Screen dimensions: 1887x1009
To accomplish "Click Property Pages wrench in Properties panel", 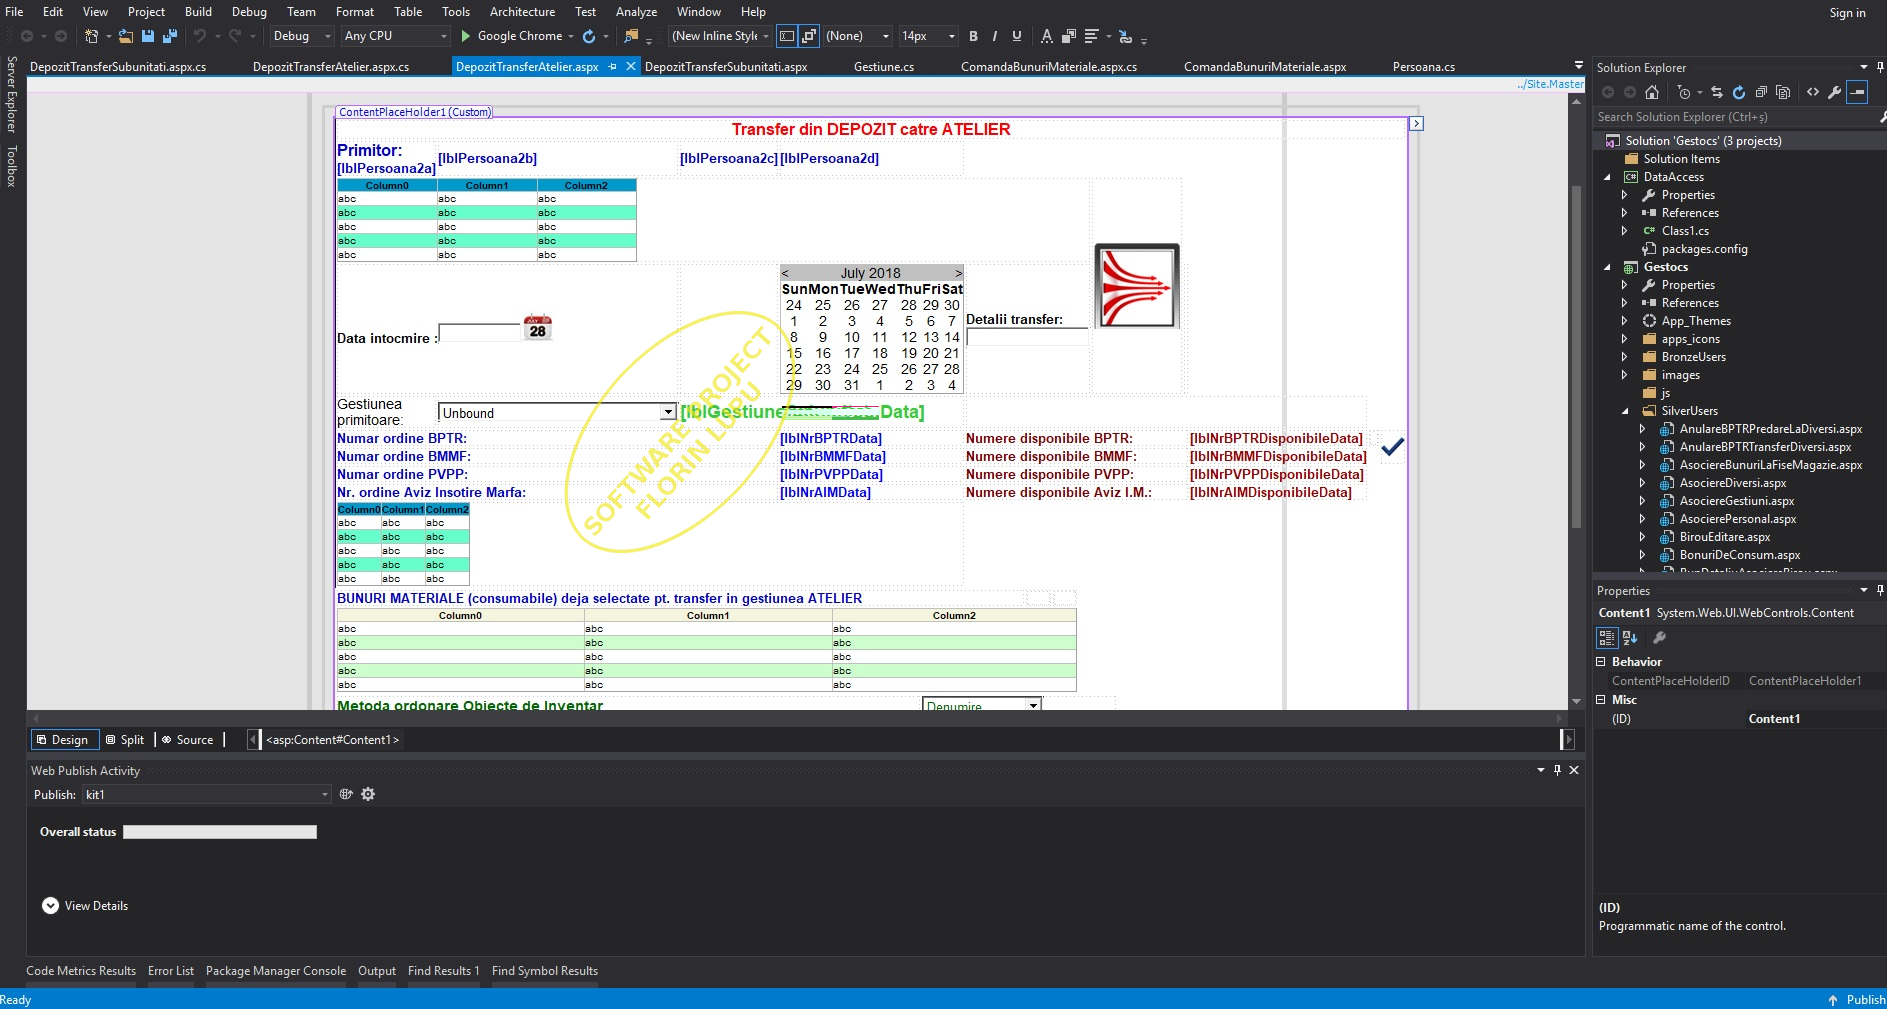I will (1659, 637).
